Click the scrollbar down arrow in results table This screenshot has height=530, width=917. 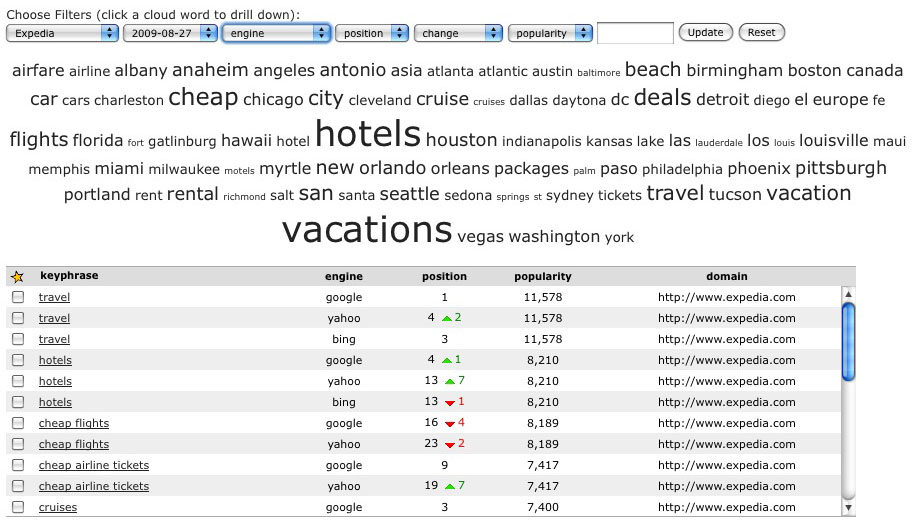[848, 508]
